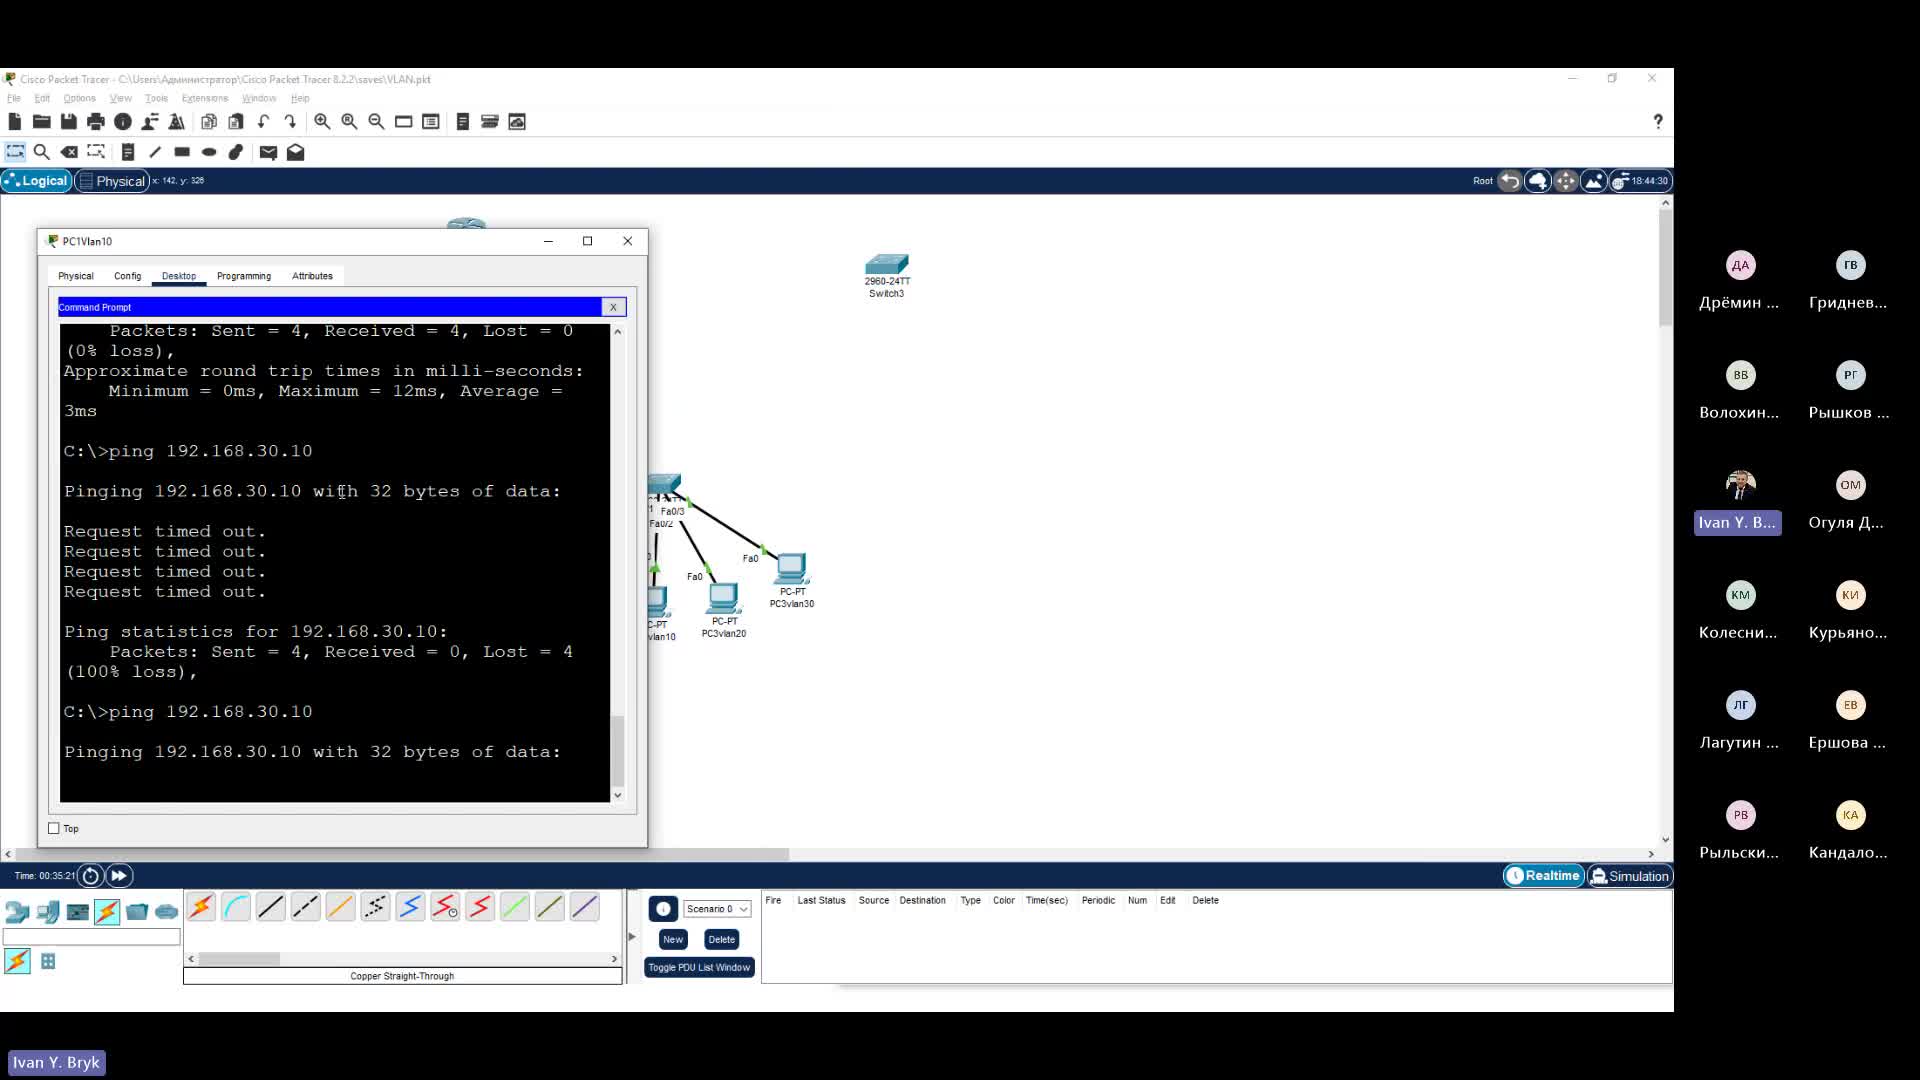The height and width of the screenshot is (1080, 1920).
Task: Switch to the Physical workspace view
Action: point(112,181)
